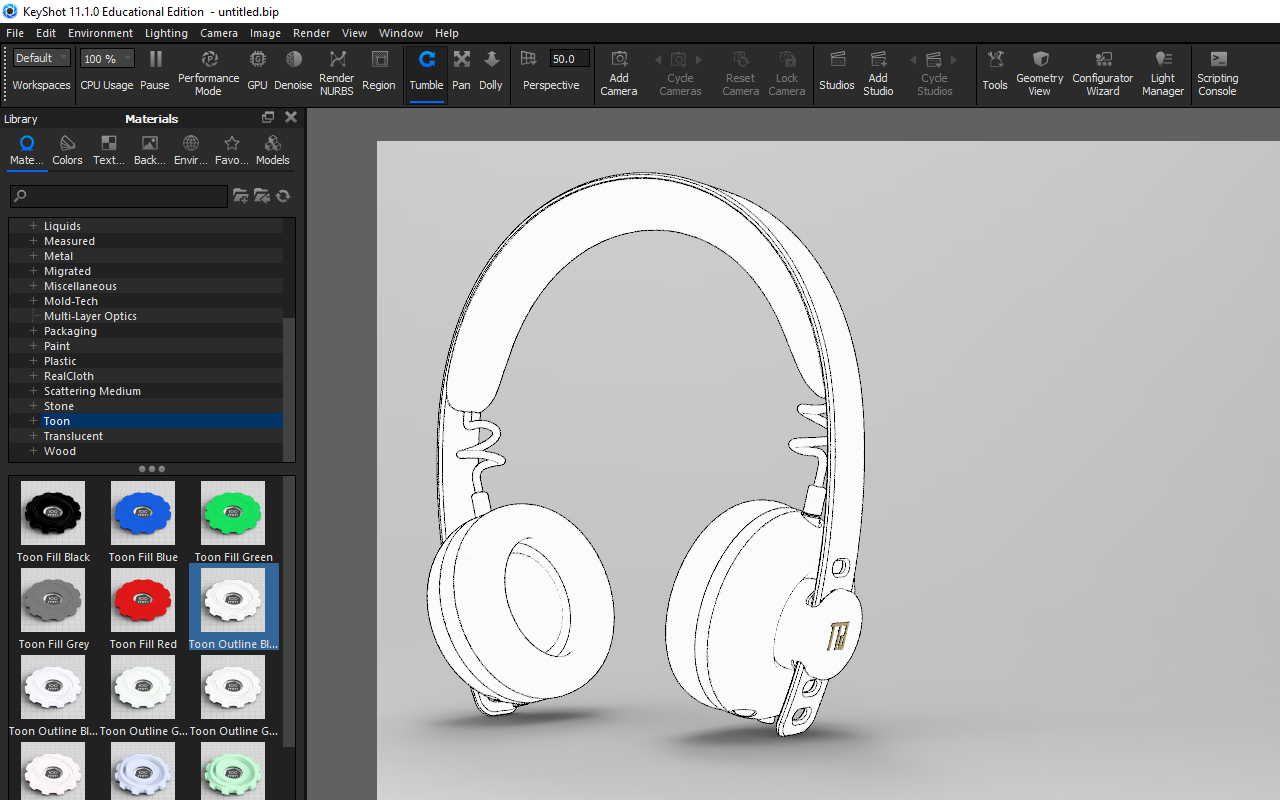Image resolution: width=1280 pixels, height=800 pixels.
Task: Select the Toon Fill Red material
Action: 143,609
